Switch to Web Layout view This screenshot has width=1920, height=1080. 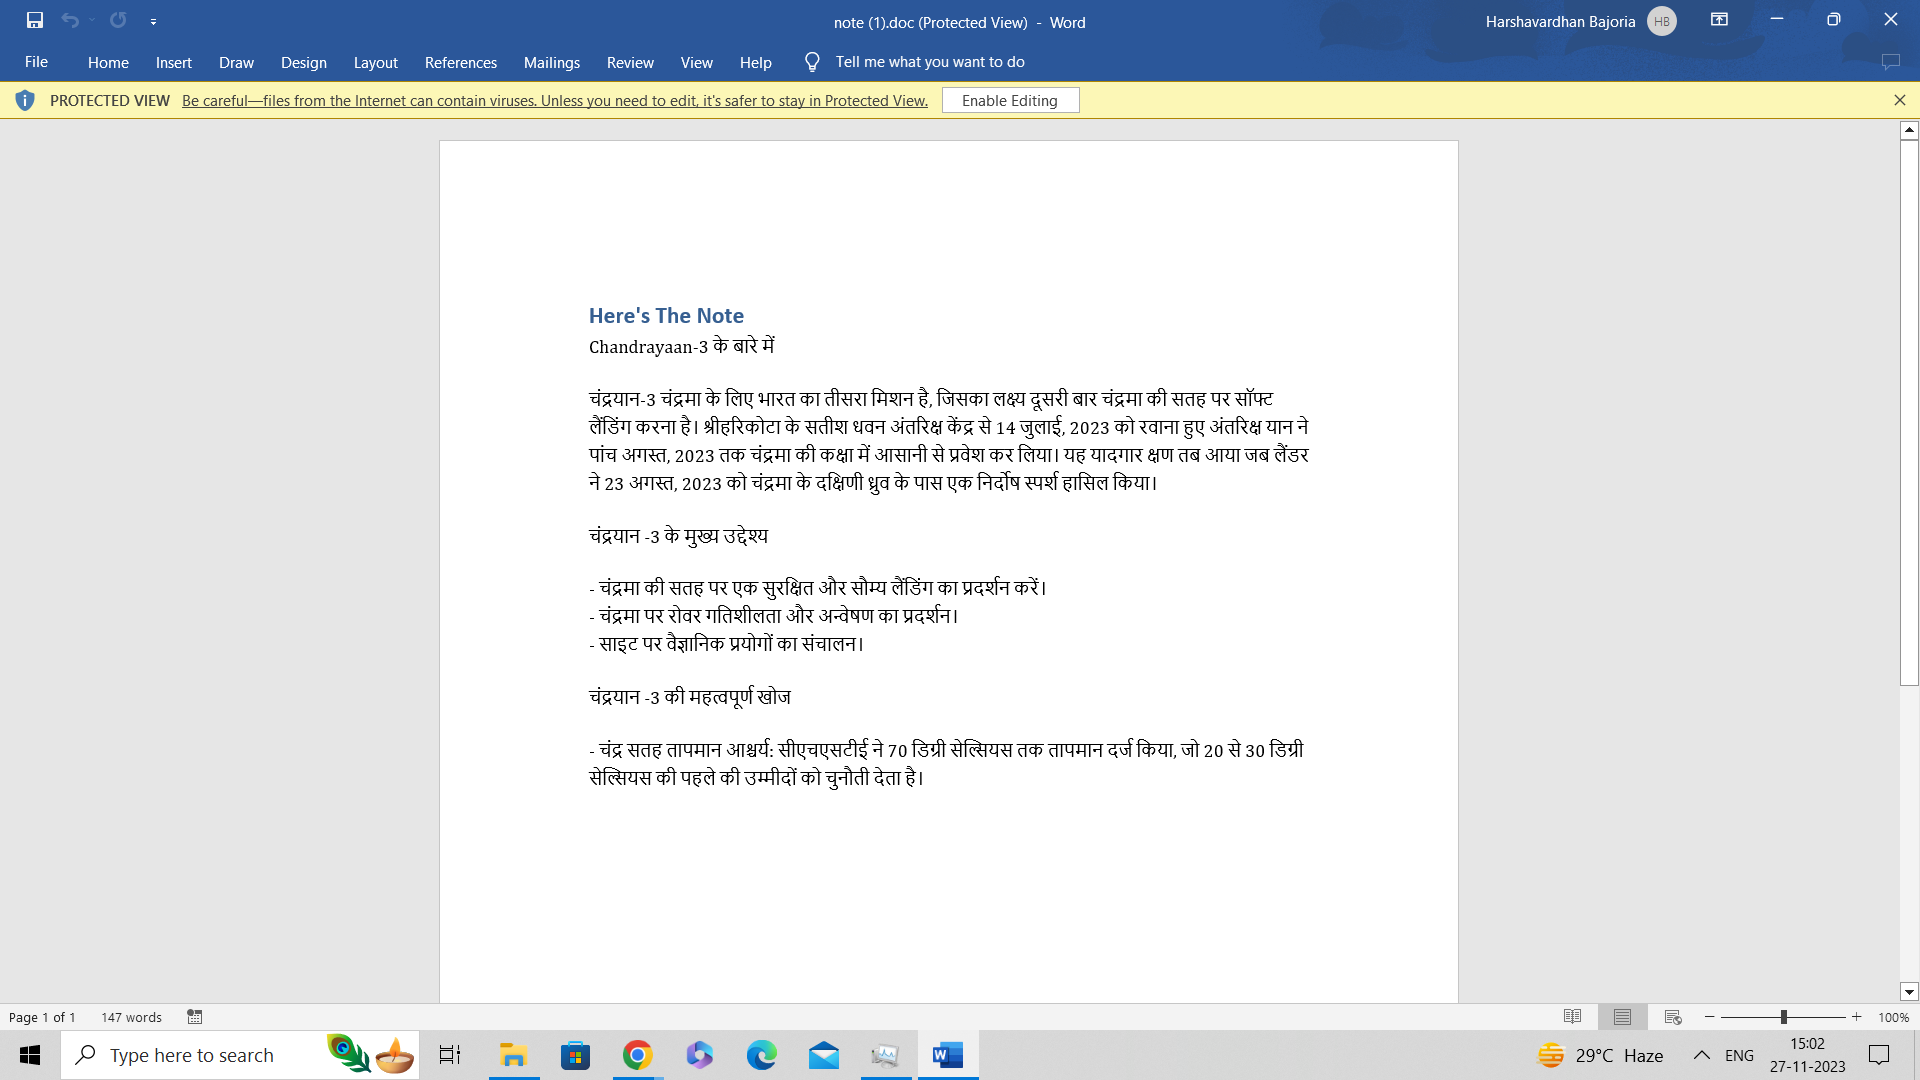[1673, 1017]
